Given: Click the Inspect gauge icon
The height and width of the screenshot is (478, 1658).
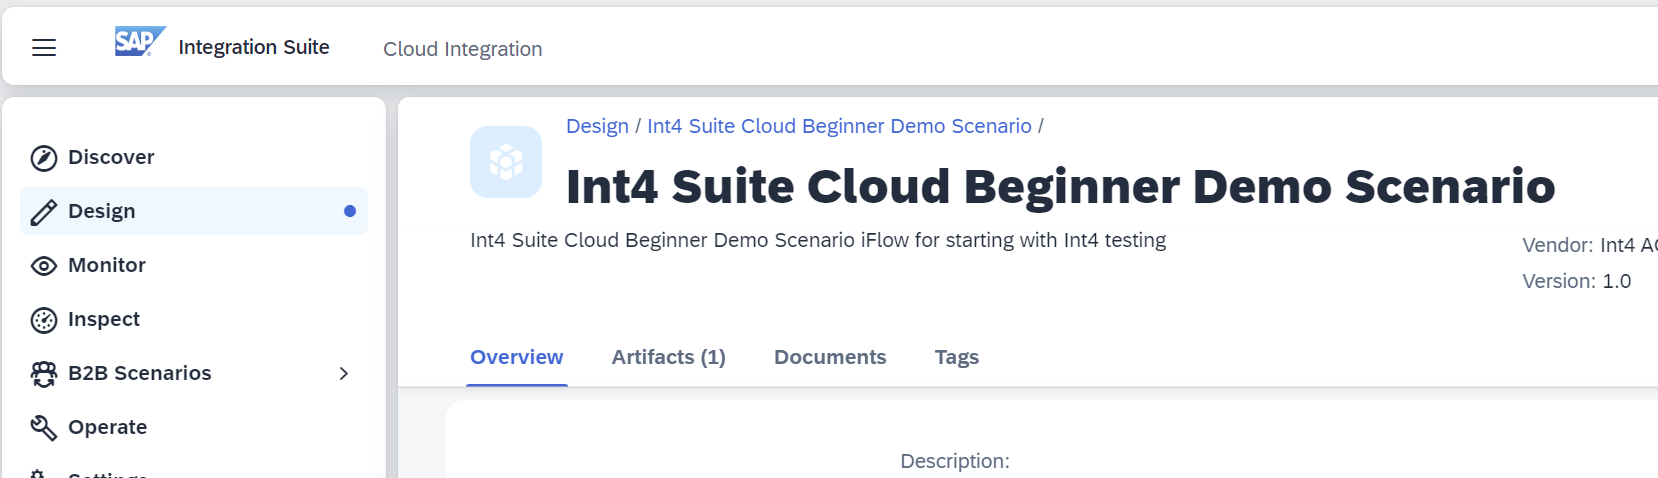Looking at the screenshot, I should click(44, 320).
